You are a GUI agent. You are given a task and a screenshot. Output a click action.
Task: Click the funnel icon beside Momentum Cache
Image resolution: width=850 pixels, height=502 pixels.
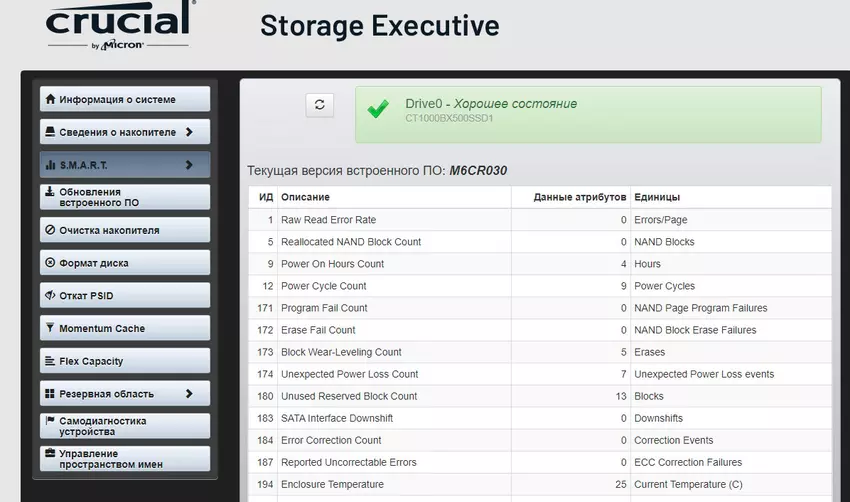tap(50, 328)
